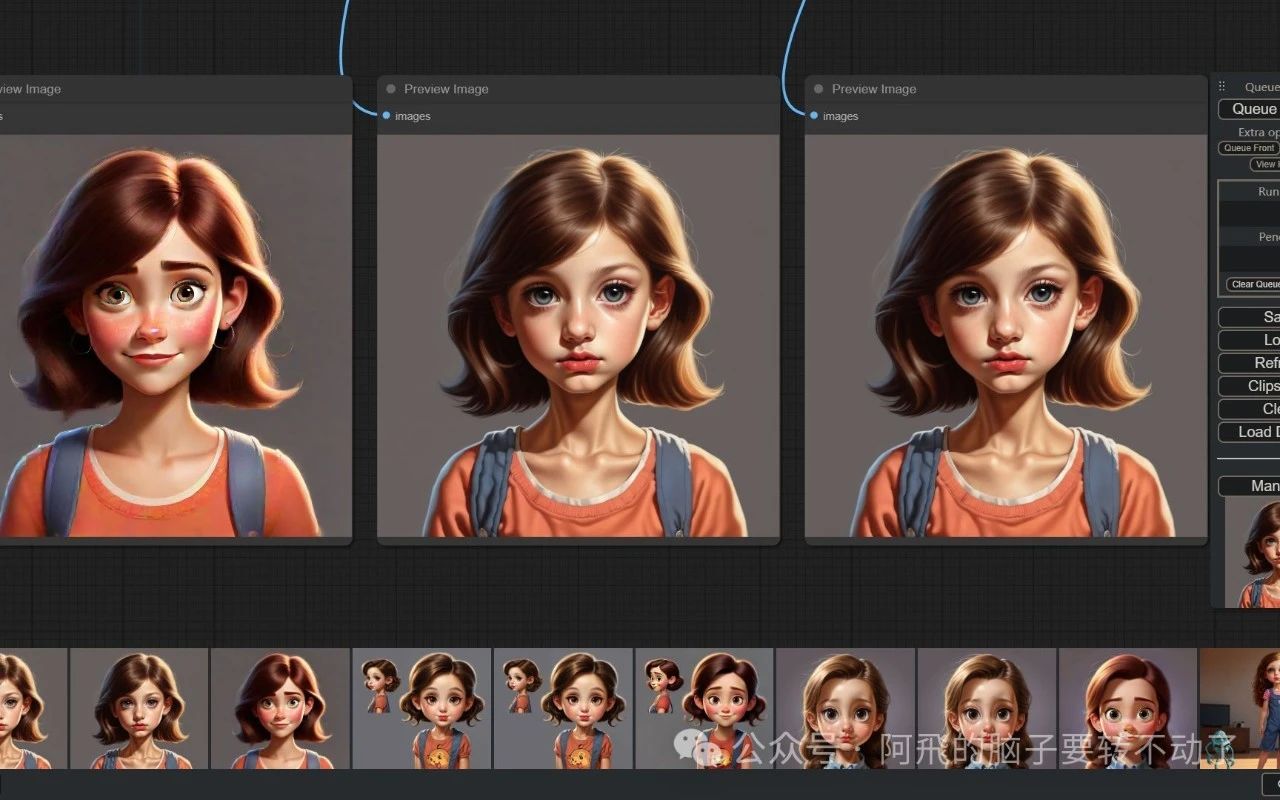Click the Load button below Save
The height and width of the screenshot is (800, 1280).
tap(1249, 340)
